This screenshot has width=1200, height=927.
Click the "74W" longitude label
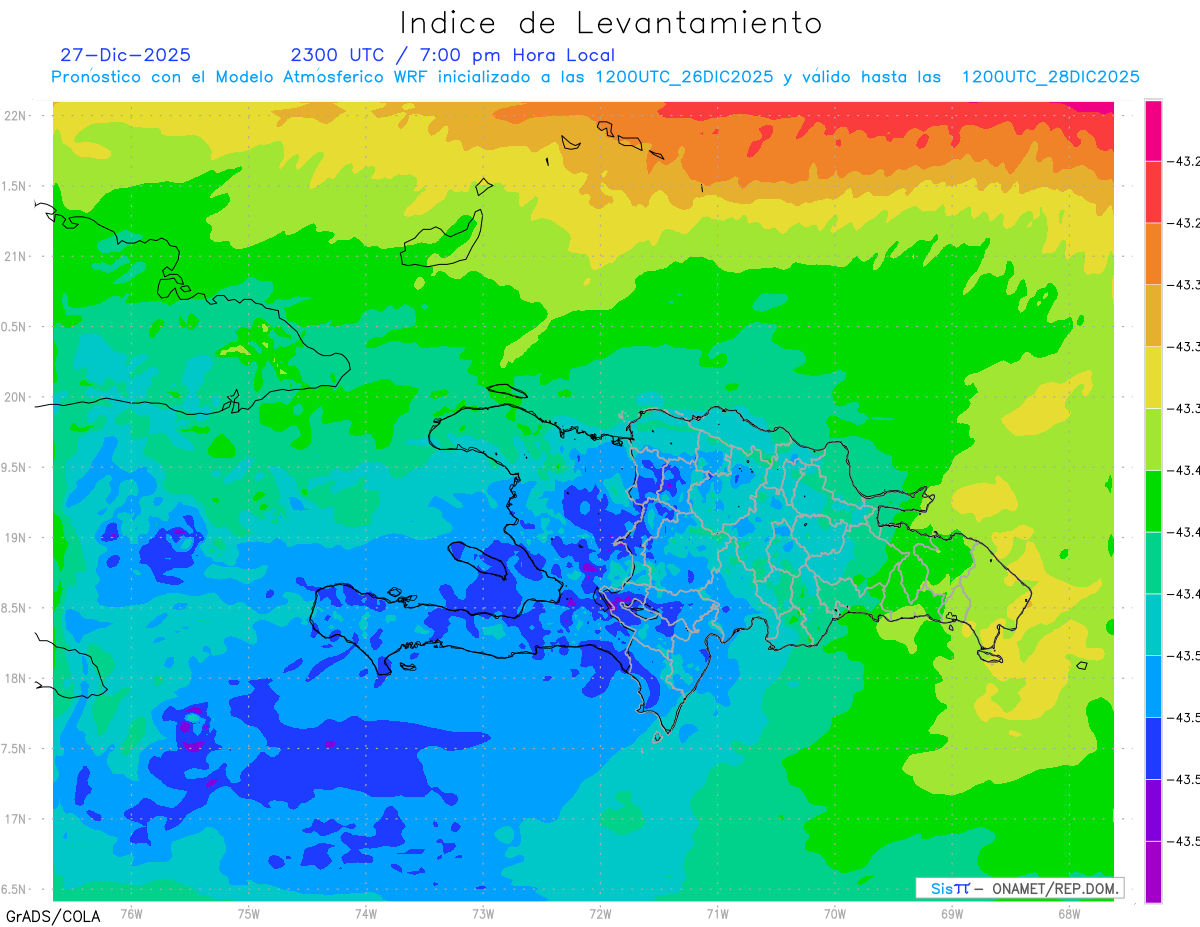pos(366,913)
